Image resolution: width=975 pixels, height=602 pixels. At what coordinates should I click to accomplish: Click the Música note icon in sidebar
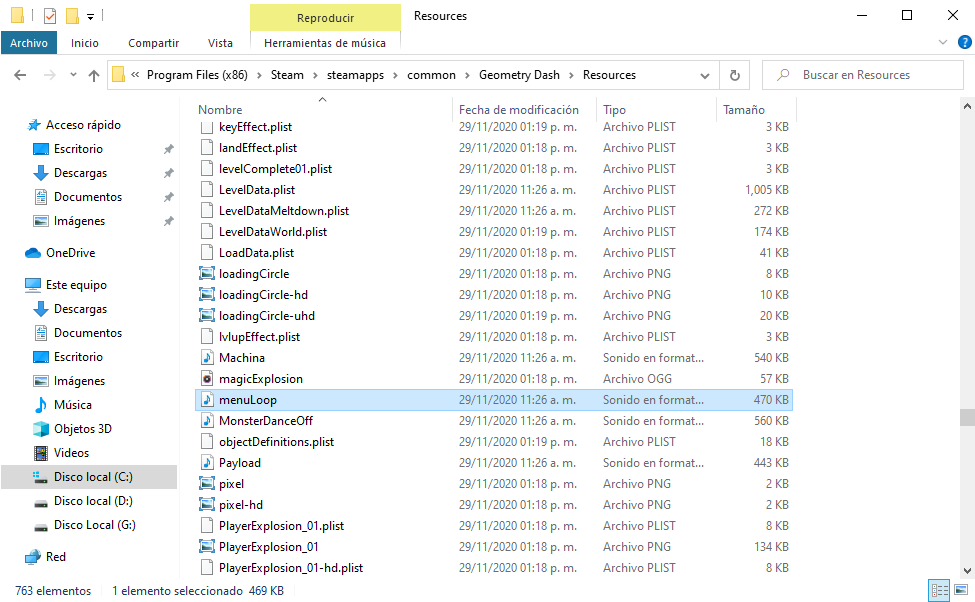[x=40, y=405]
